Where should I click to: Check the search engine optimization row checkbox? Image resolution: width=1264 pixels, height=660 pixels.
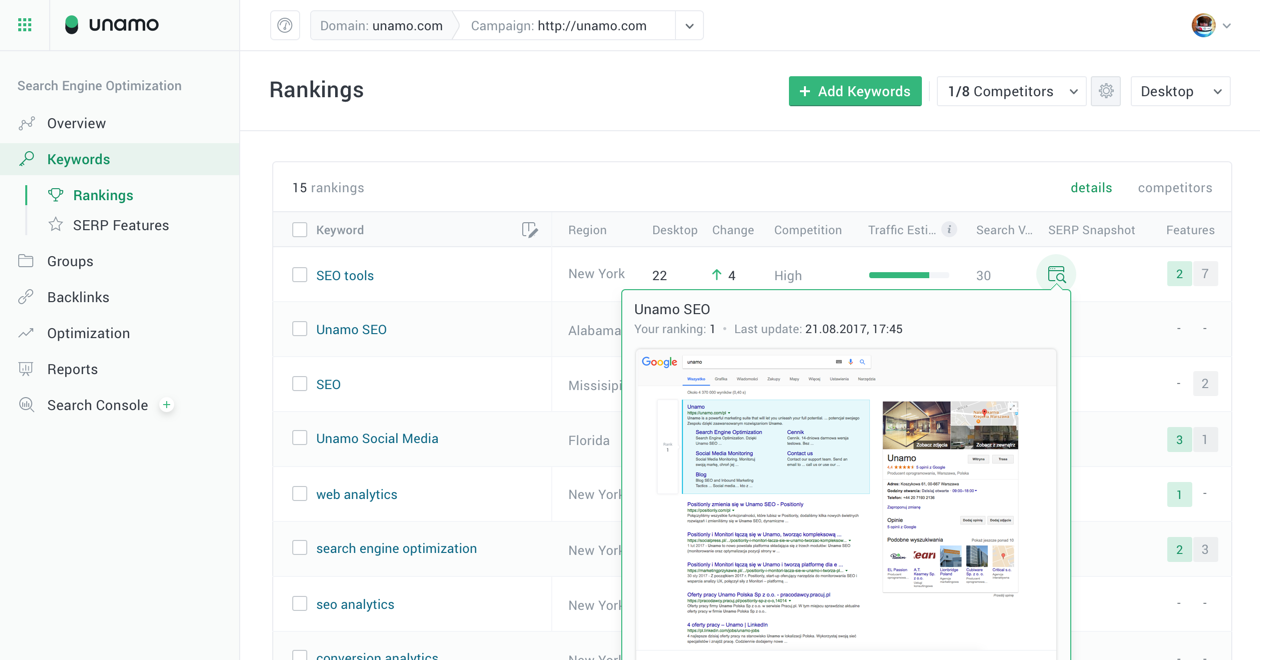click(300, 548)
